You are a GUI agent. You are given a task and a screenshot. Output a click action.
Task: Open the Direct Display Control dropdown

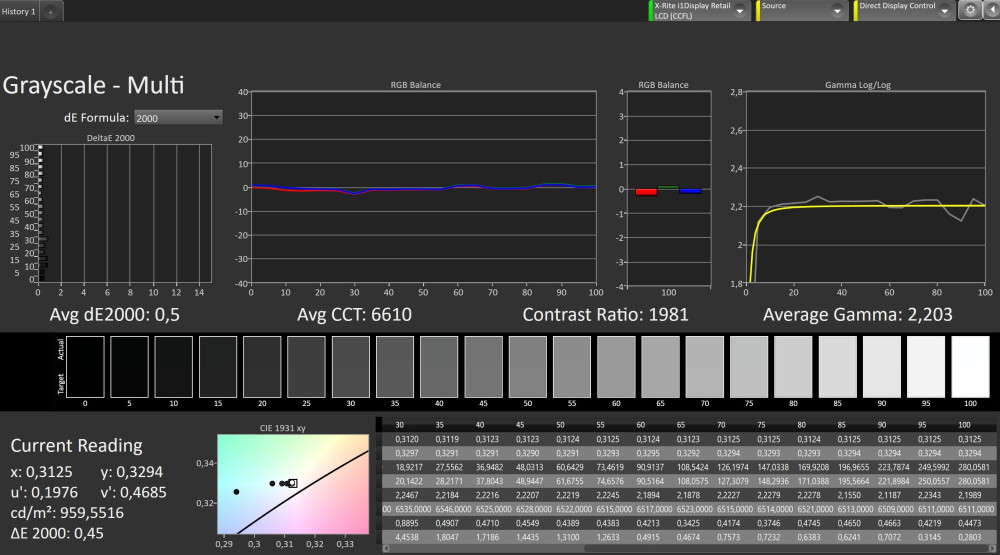point(904,10)
